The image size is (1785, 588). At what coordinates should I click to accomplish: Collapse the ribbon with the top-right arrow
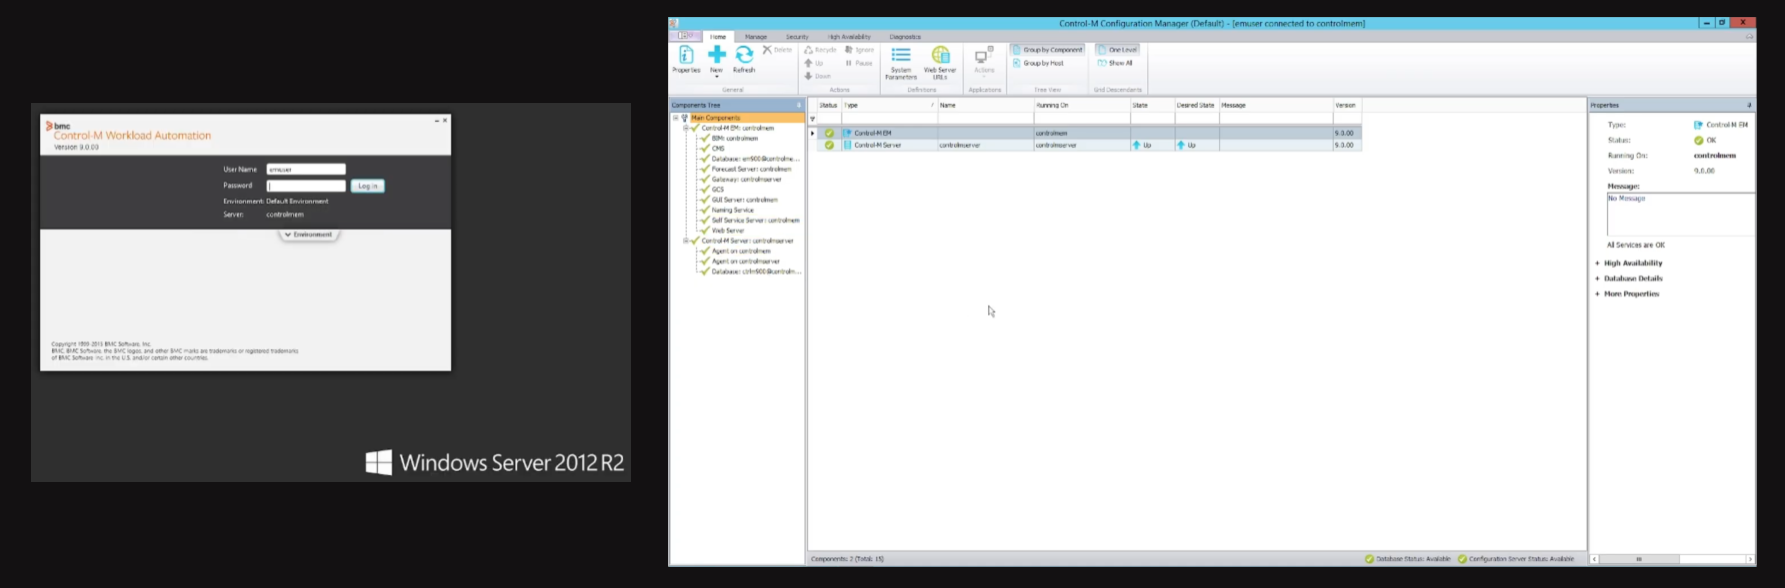[1749, 37]
